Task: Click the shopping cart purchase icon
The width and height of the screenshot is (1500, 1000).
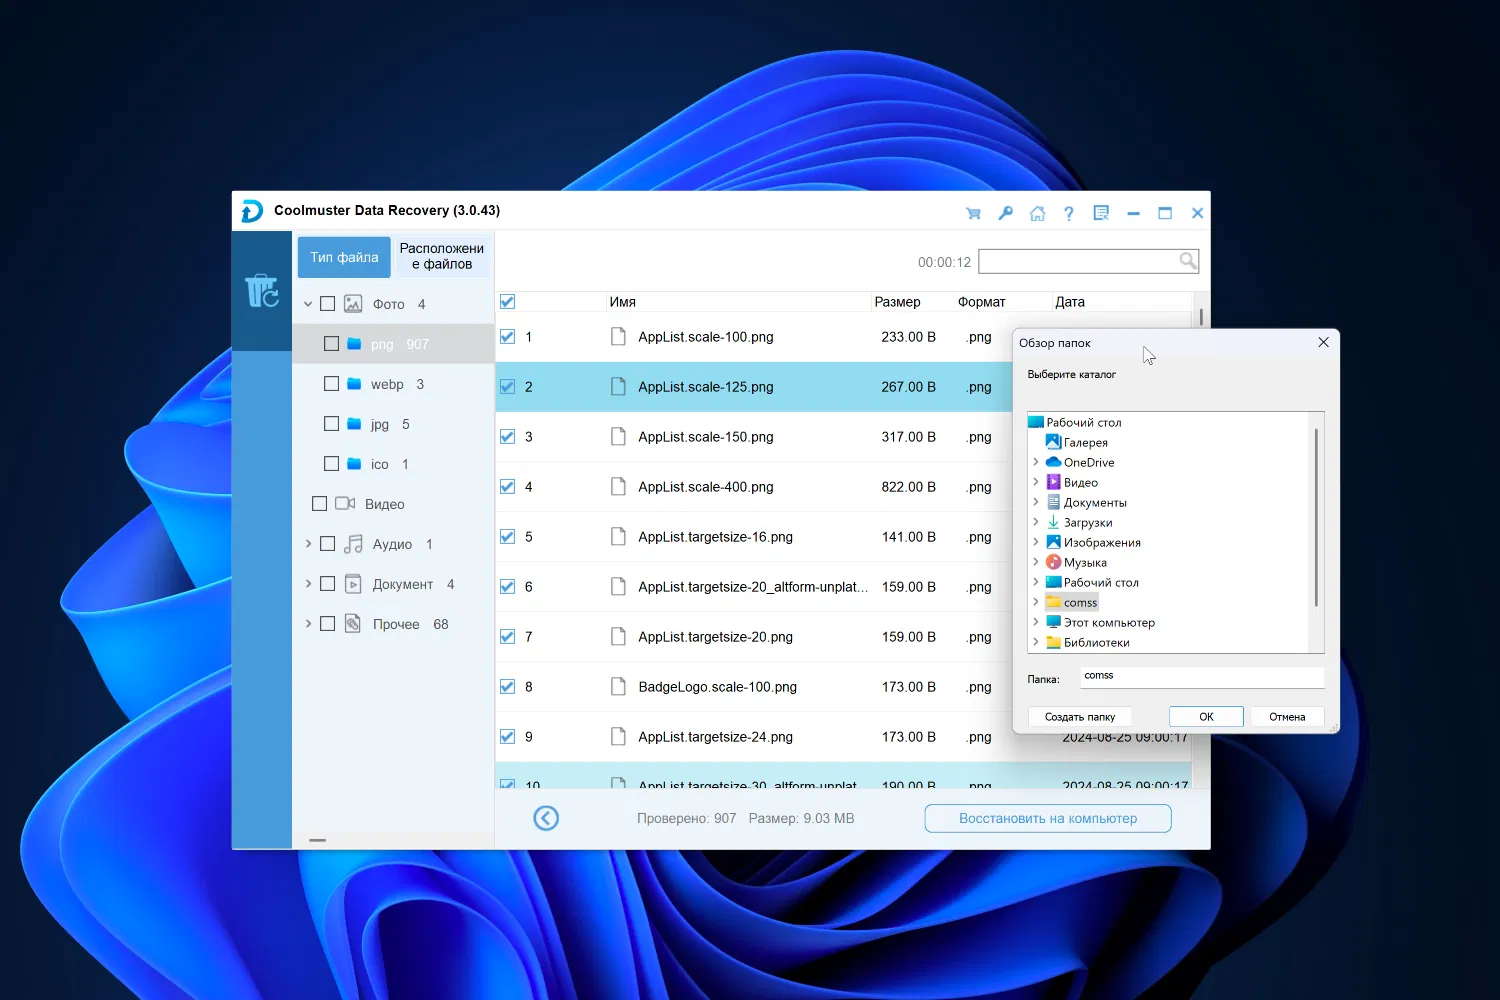Action: tap(973, 213)
